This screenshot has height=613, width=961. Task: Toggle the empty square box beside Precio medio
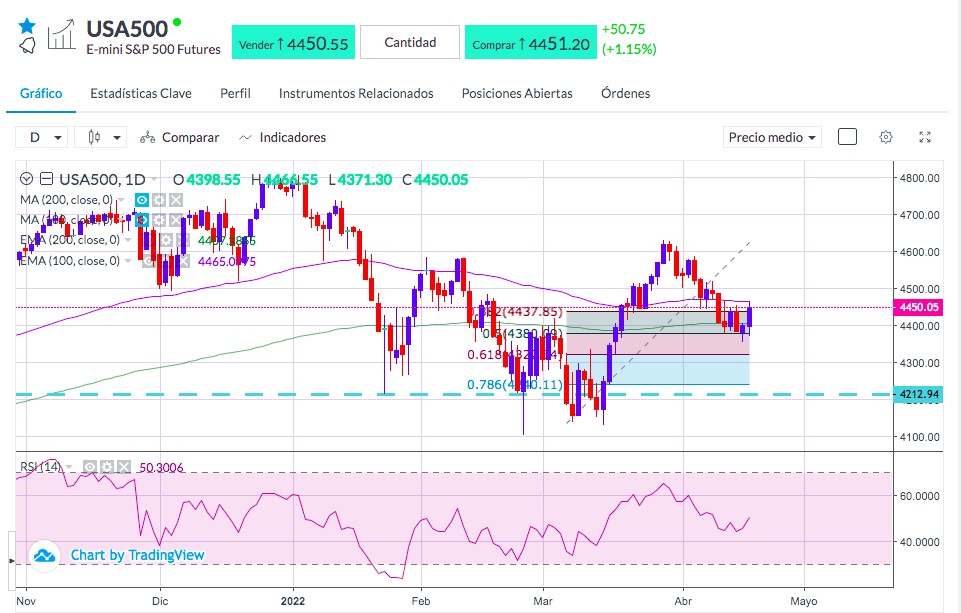click(847, 137)
